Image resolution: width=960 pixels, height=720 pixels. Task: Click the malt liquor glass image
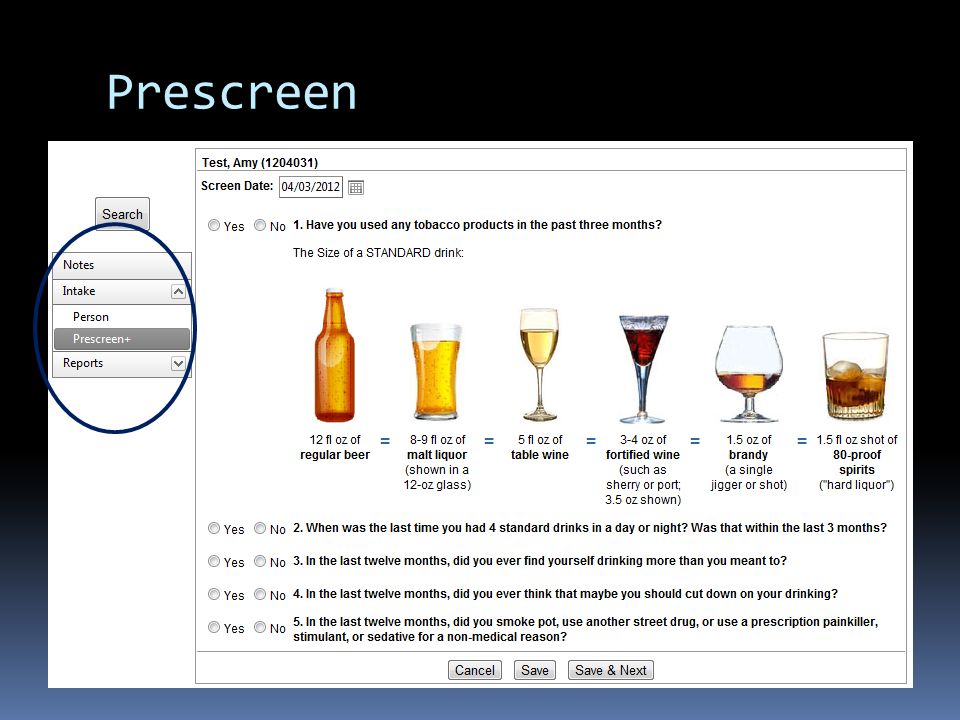[436, 371]
